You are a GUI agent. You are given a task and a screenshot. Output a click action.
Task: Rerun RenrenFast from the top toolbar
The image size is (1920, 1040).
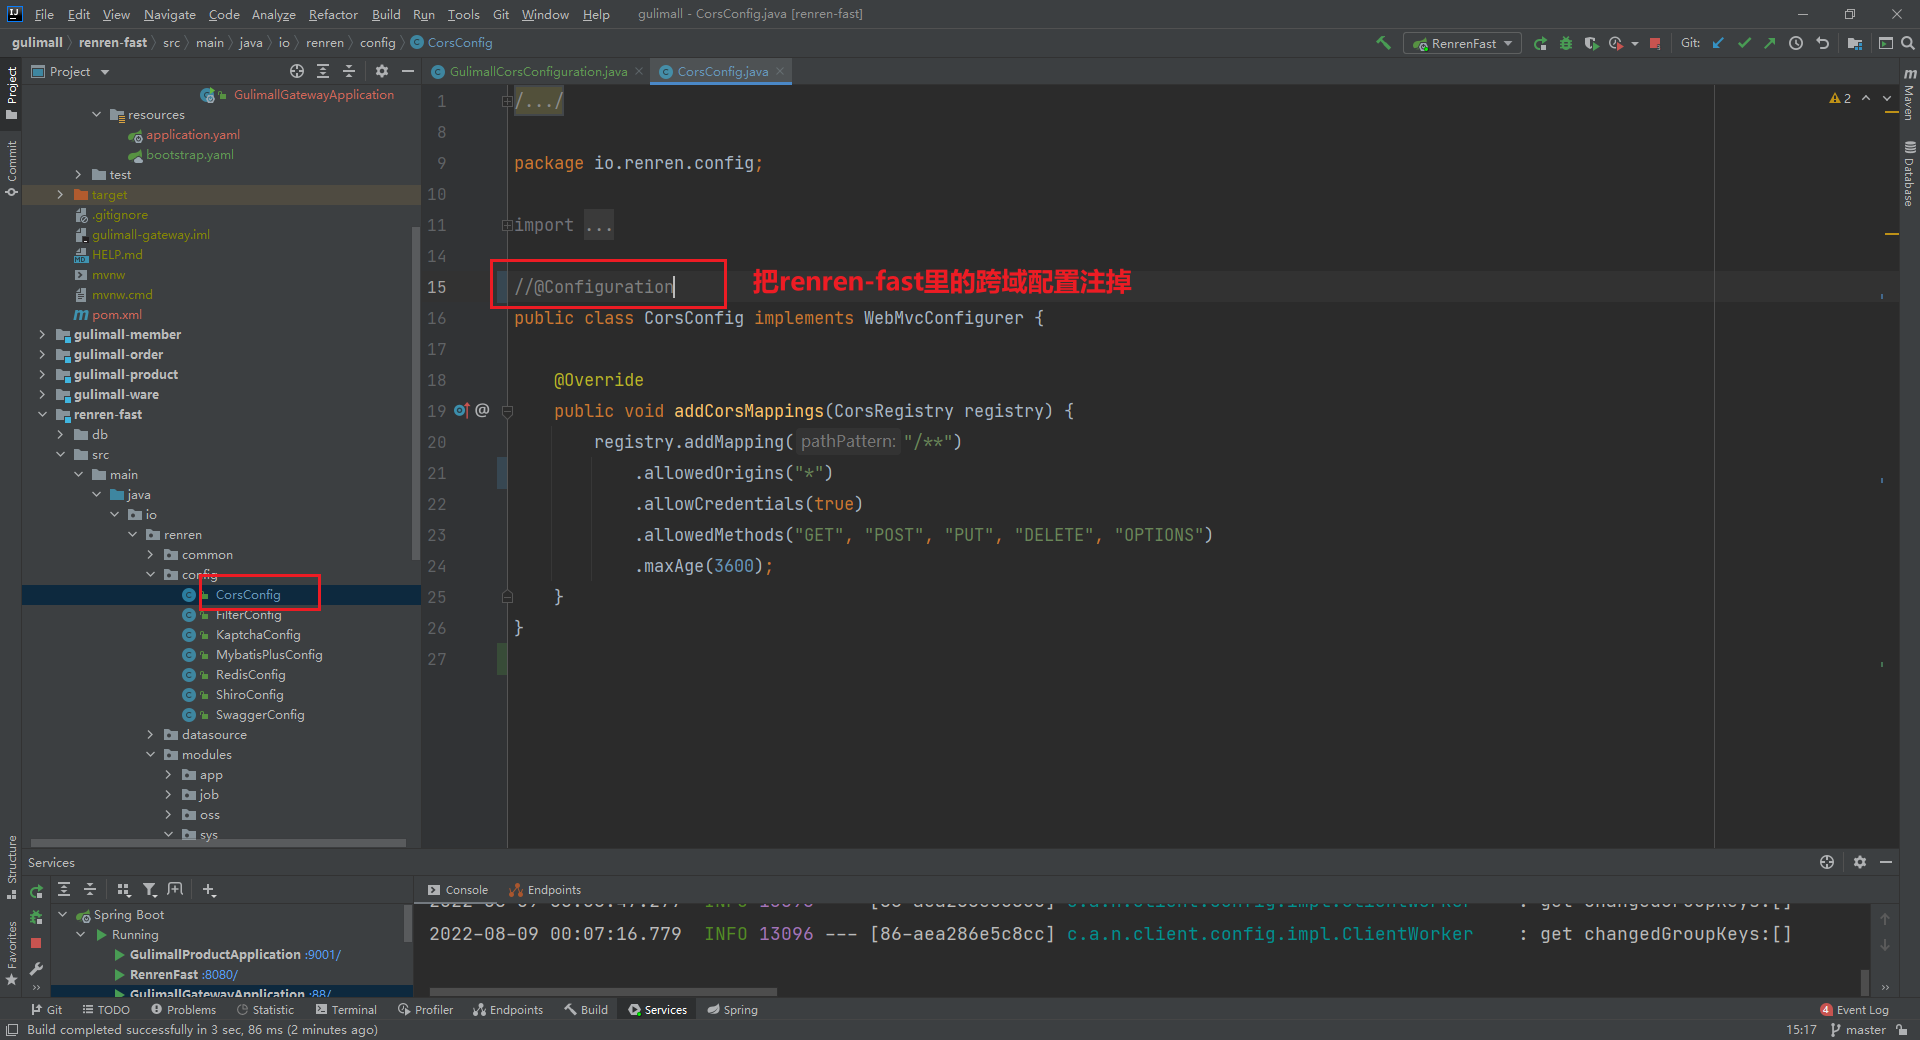[1540, 43]
